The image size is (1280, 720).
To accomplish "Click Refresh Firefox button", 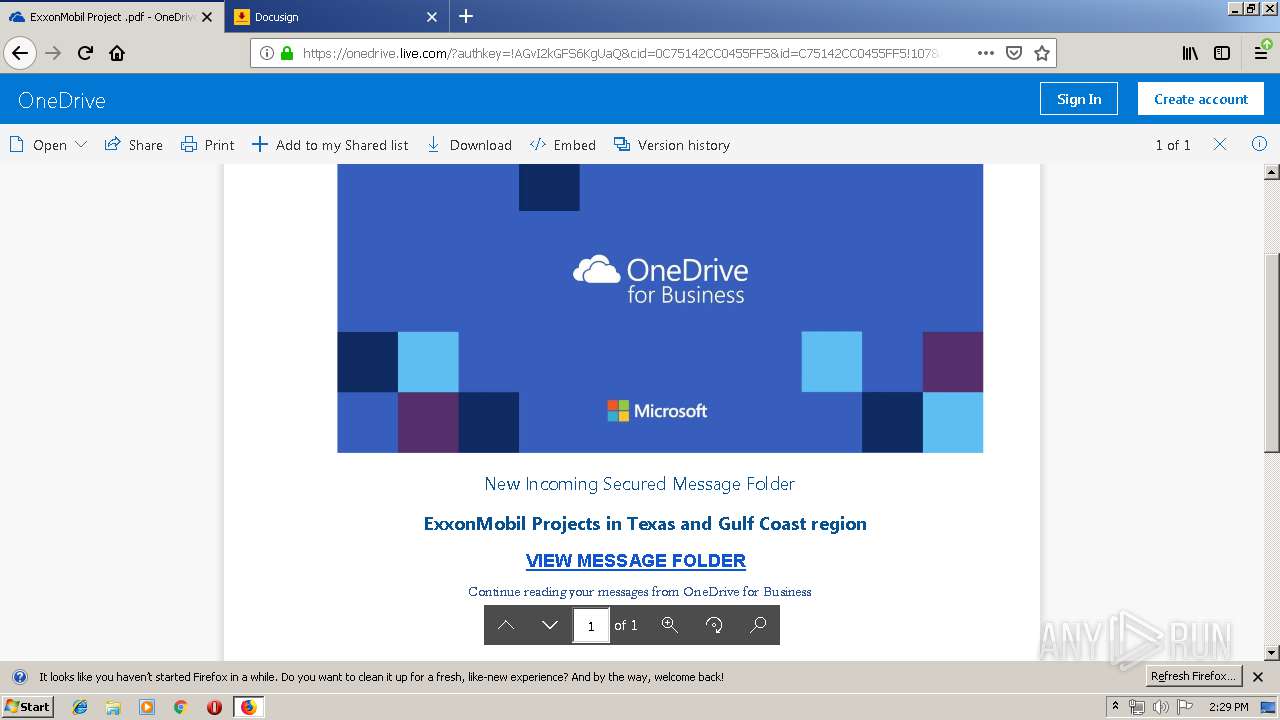I will coord(1193,676).
